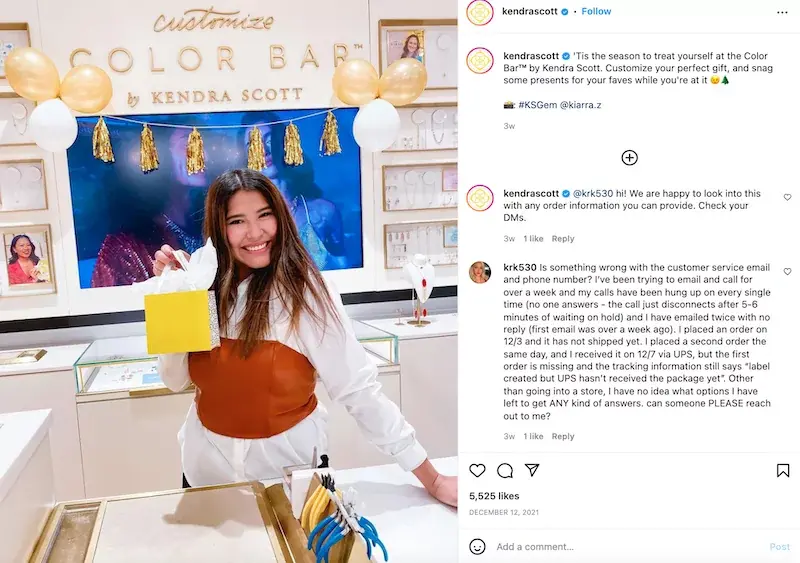Image resolution: width=800 pixels, height=563 pixels.
Task: Submit the comment with Post
Action: pos(779,547)
